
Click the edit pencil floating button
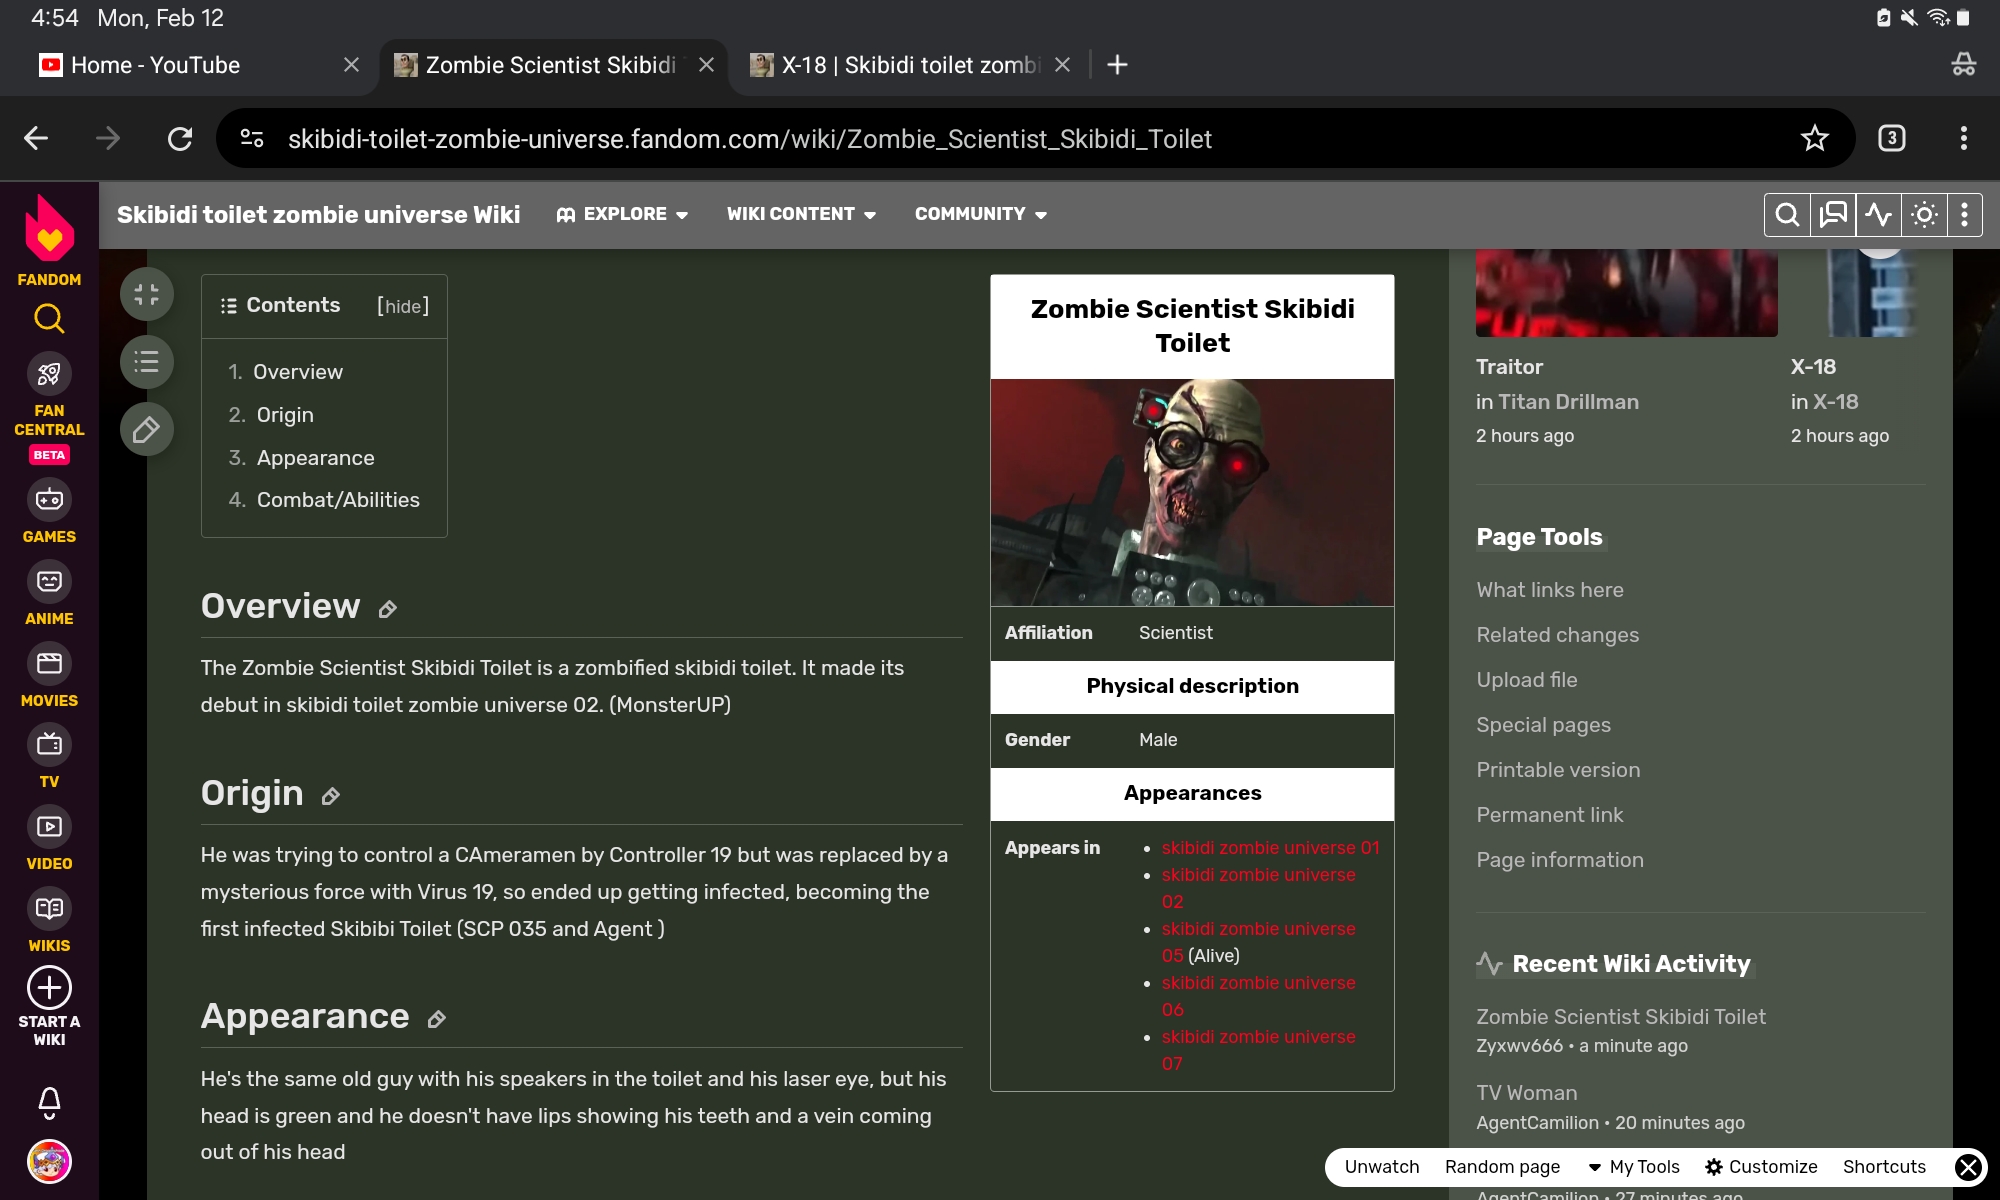pos(147,430)
